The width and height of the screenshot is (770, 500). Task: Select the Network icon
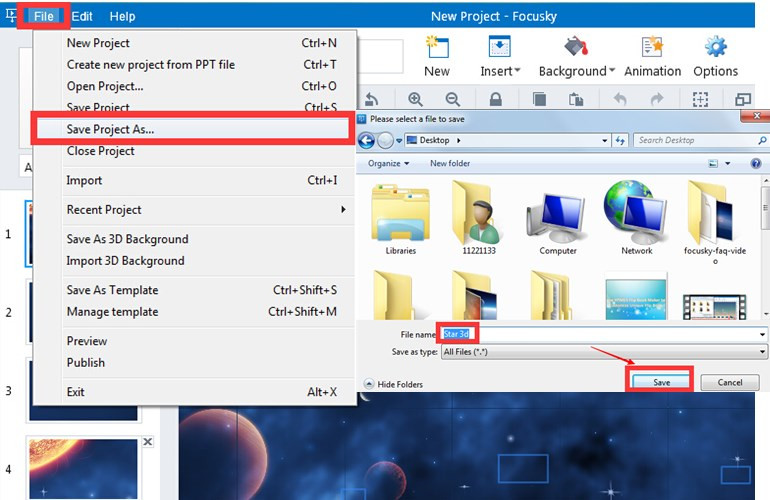tap(635, 212)
